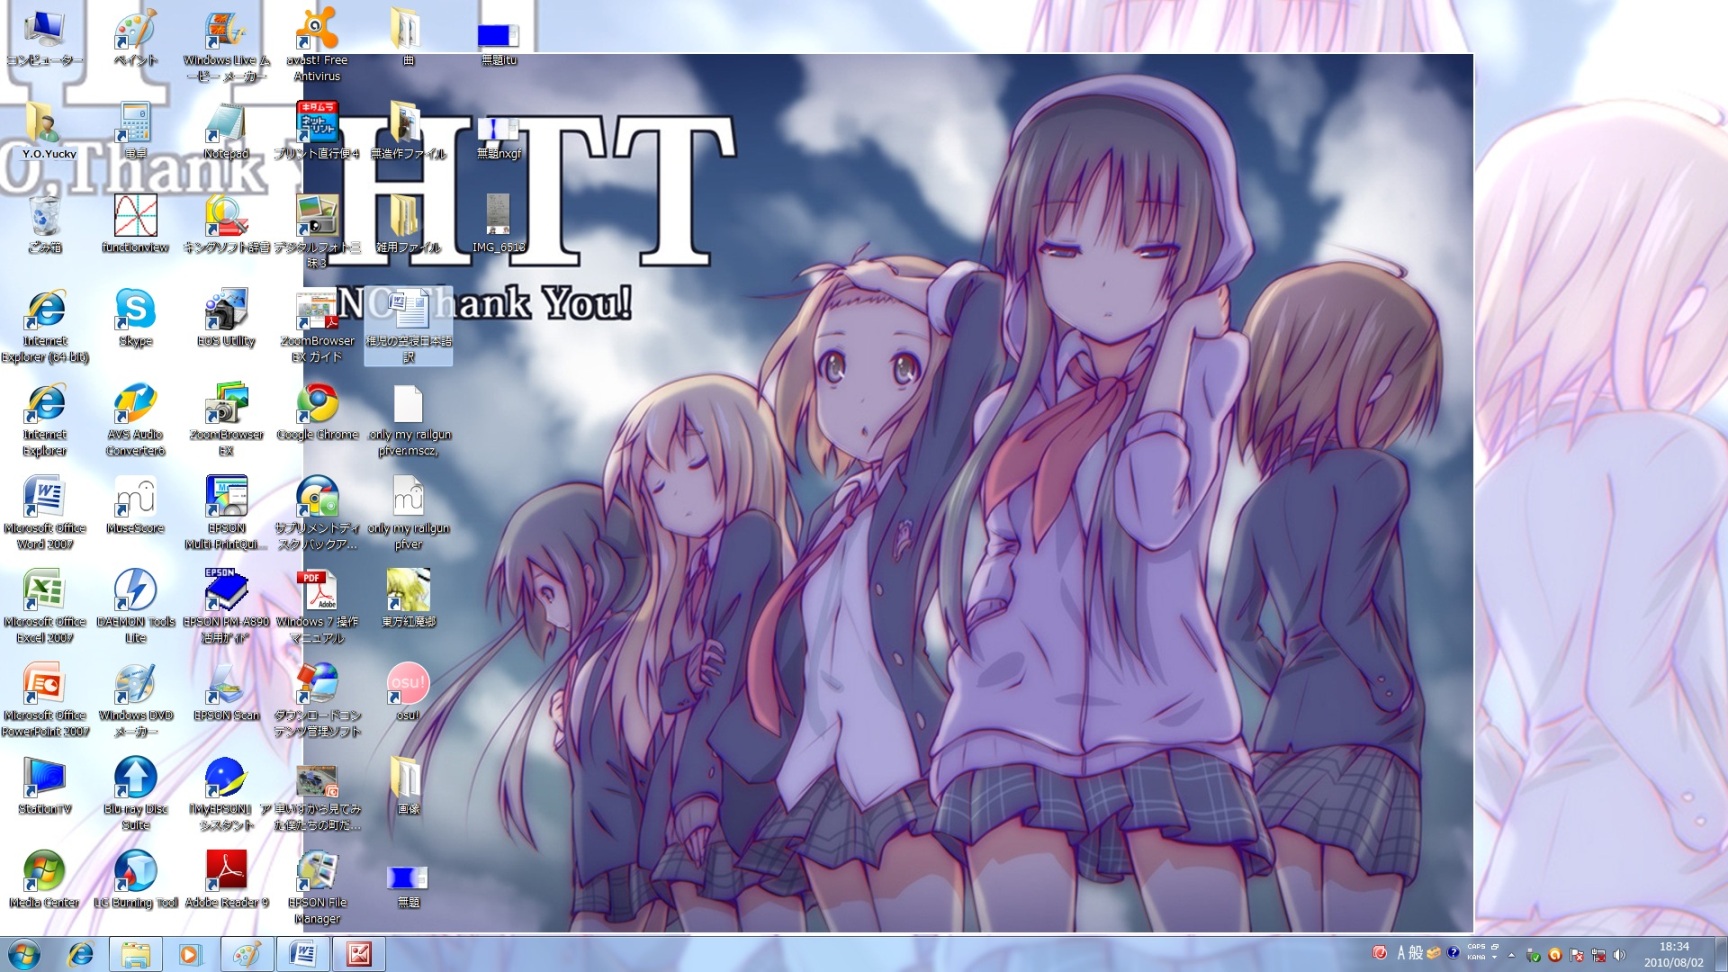The height and width of the screenshot is (972, 1728).
Task: Select the LG Burning Tool shortcut
Action: (x=135, y=879)
